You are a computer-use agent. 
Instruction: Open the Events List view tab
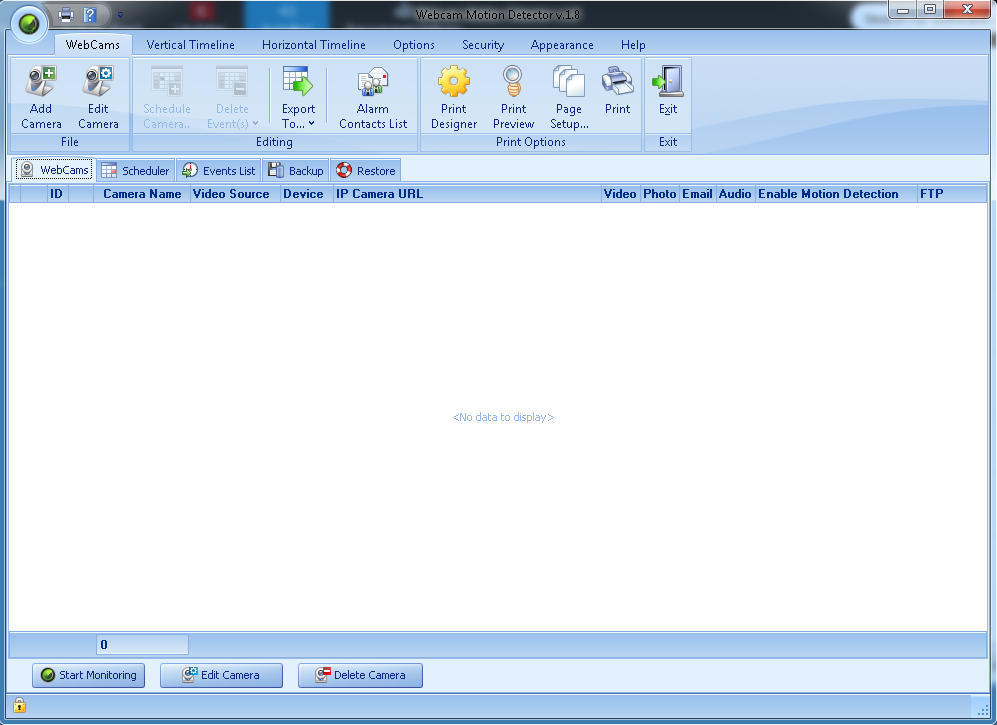click(219, 171)
